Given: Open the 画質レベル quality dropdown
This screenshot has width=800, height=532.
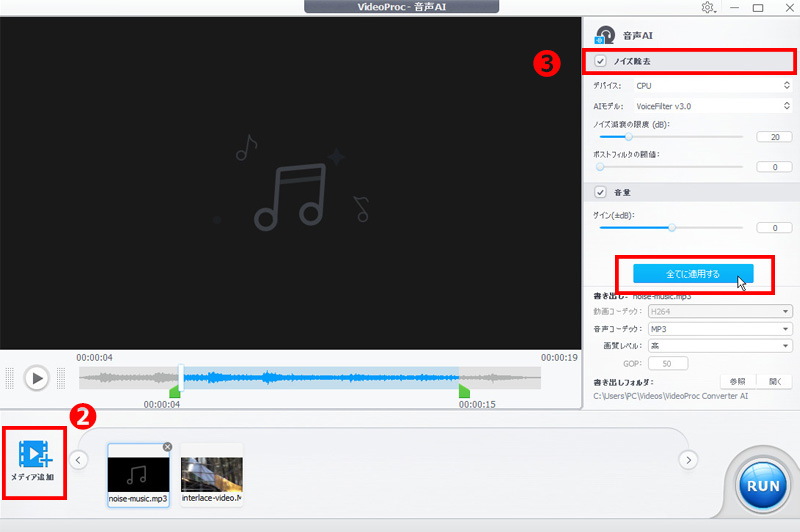Looking at the screenshot, I should pyautogui.click(x=720, y=345).
